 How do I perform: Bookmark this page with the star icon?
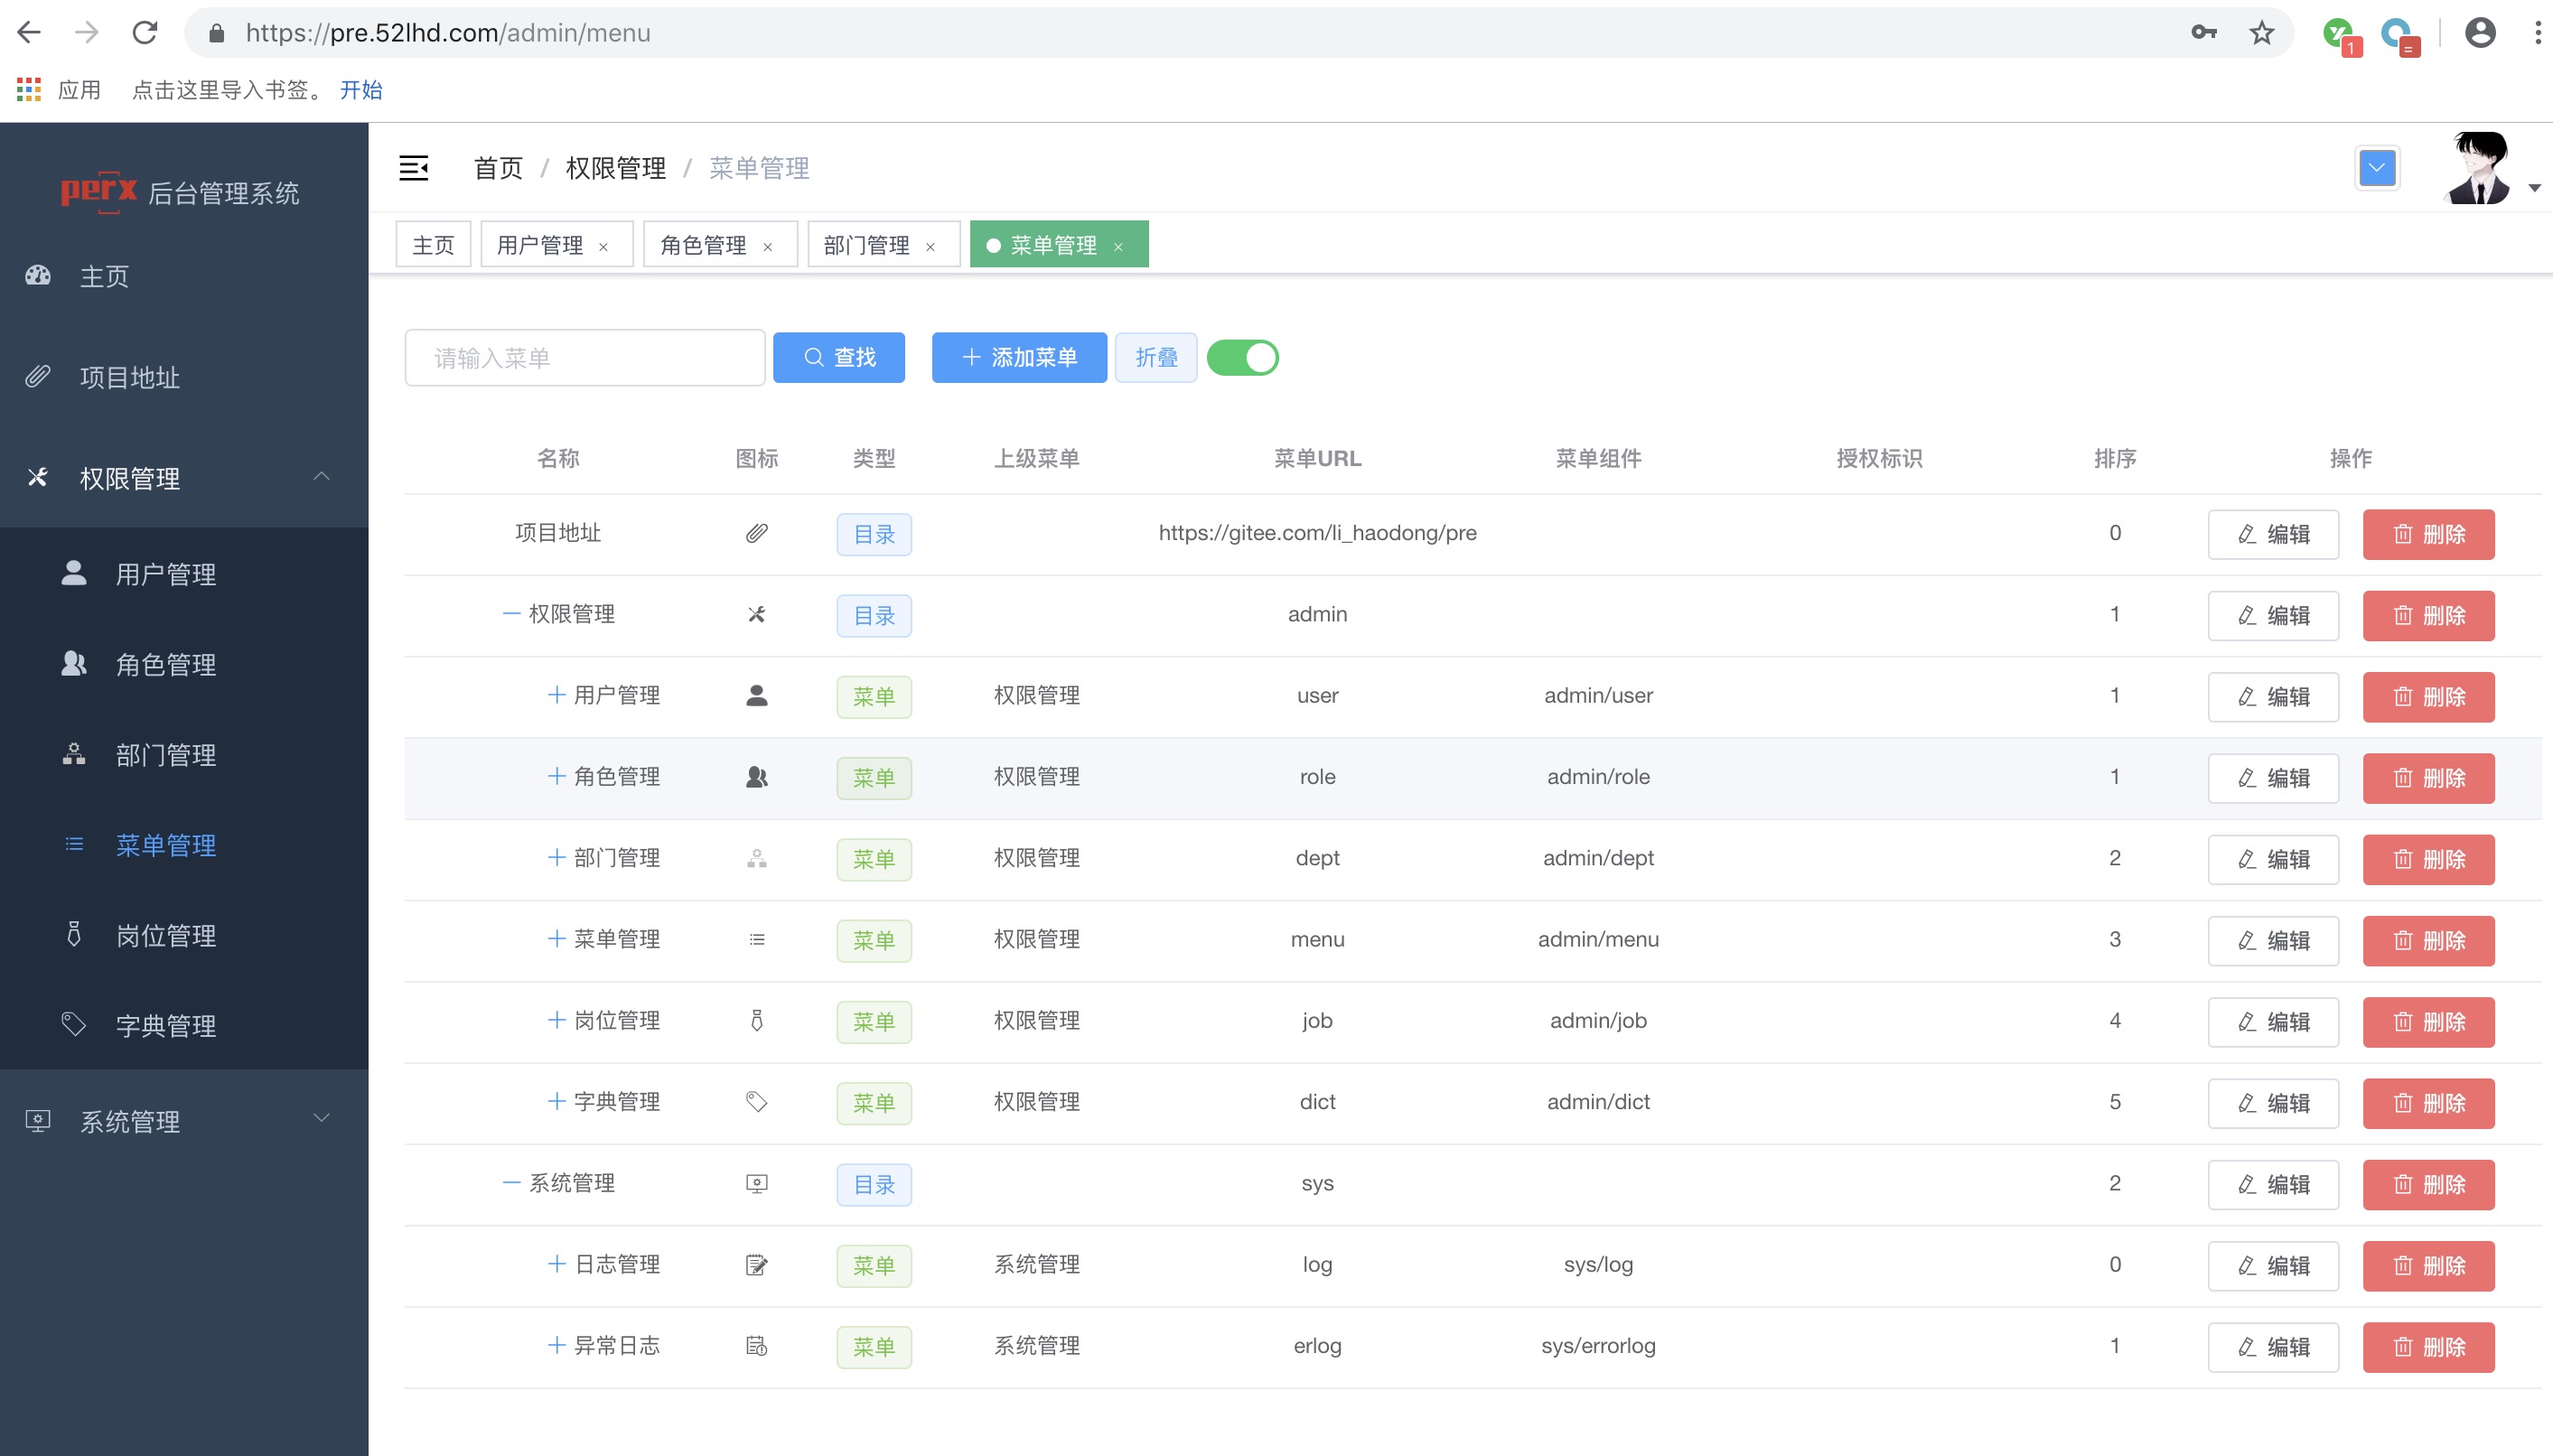[2261, 33]
